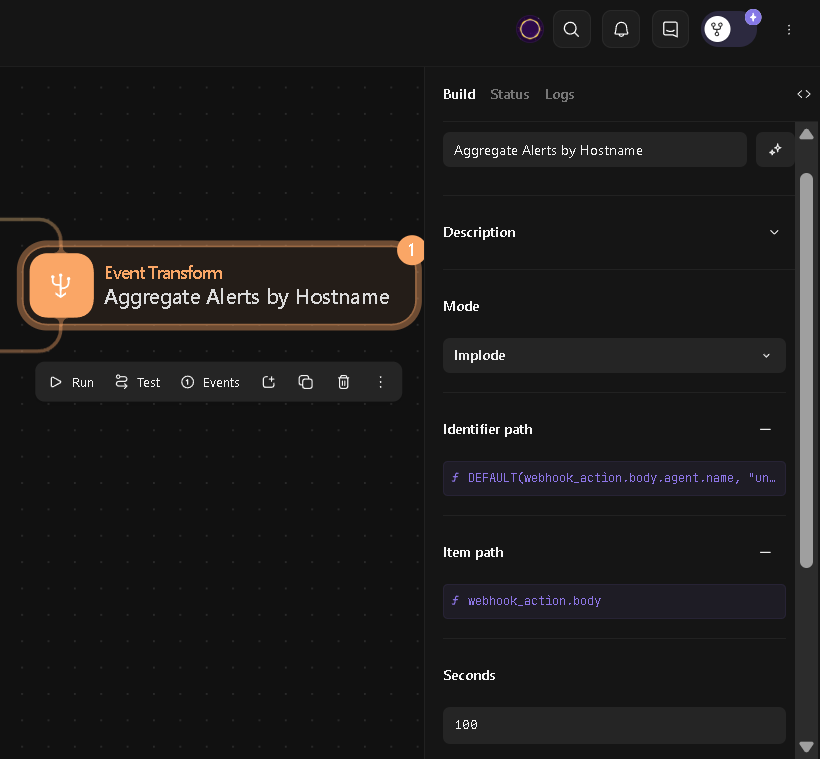Switch to the Logs tab
The height and width of the screenshot is (759, 820).
pos(559,94)
